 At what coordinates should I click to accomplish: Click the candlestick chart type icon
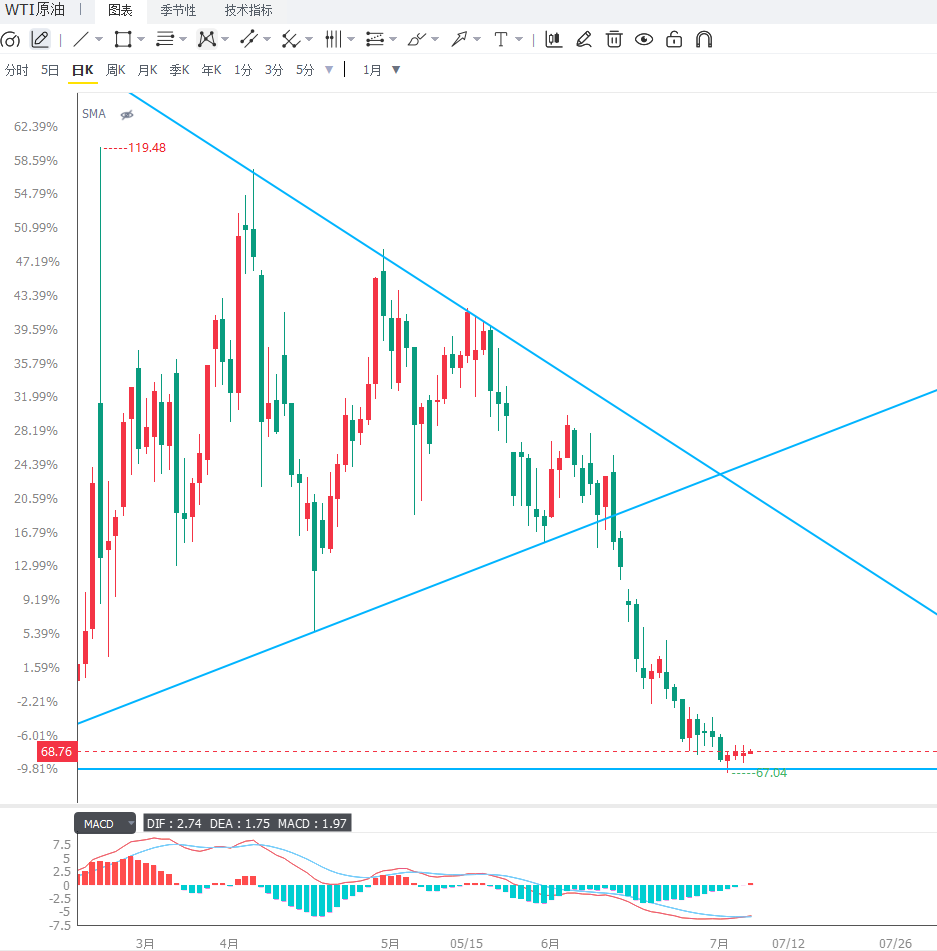pos(553,39)
